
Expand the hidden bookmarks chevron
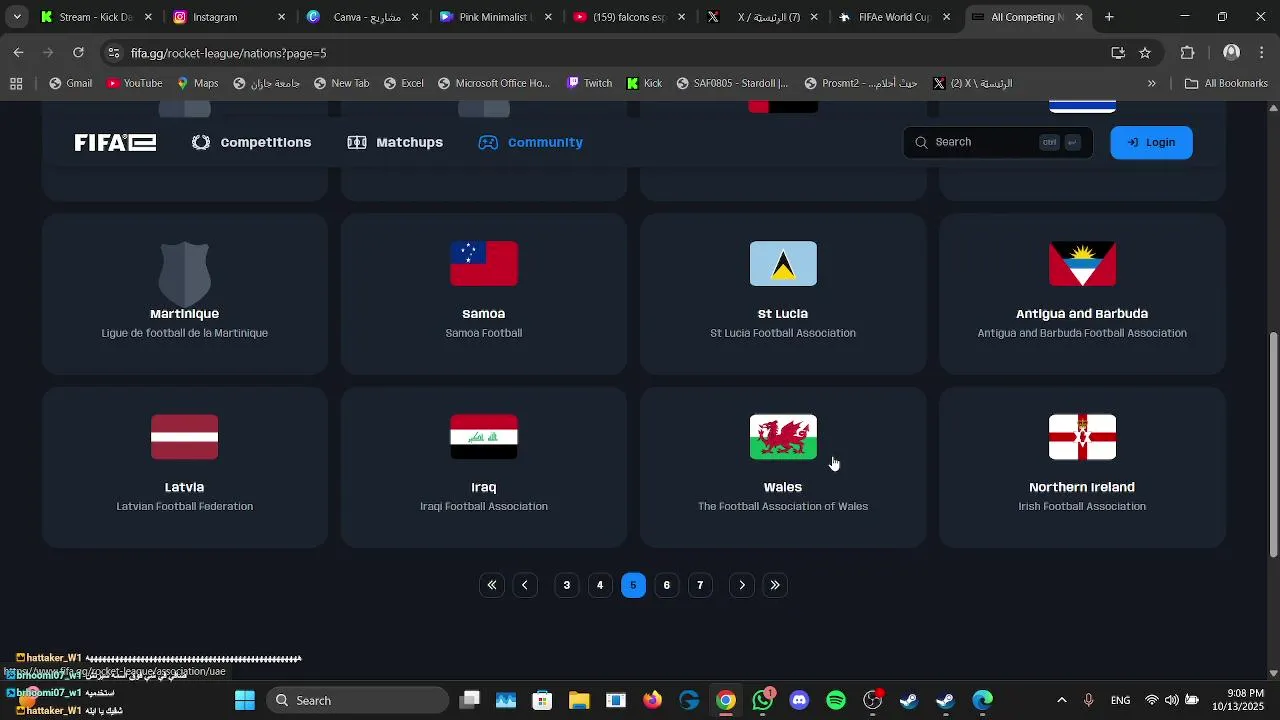[1152, 84]
